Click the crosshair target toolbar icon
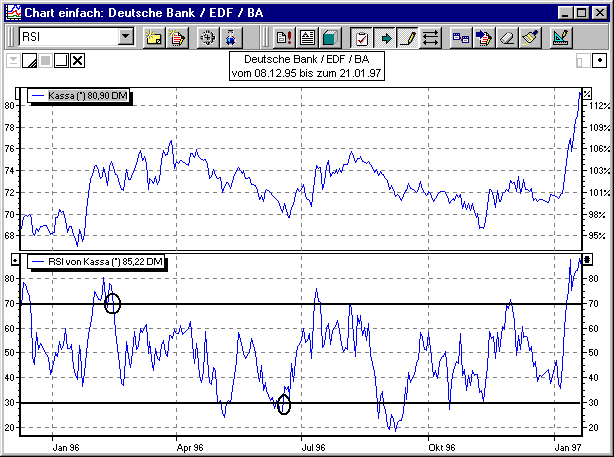The image size is (614, 457). pyautogui.click(x=208, y=38)
